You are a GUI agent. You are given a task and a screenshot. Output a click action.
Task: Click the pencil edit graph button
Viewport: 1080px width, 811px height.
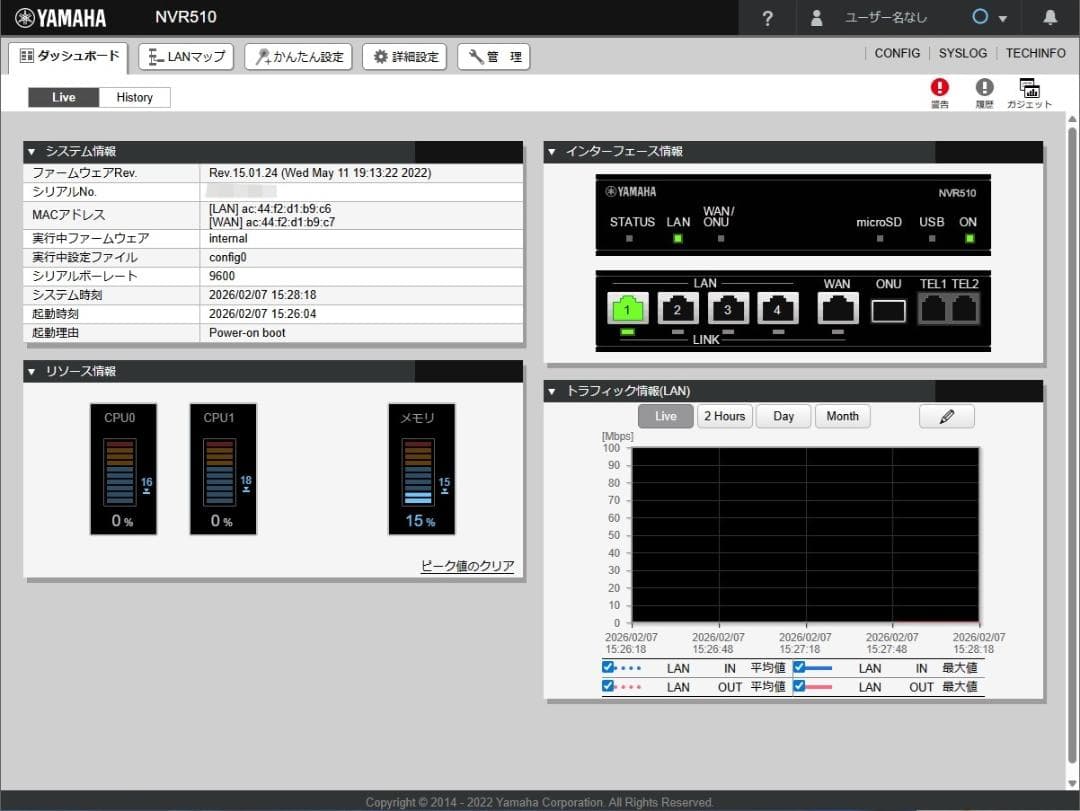coord(946,416)
